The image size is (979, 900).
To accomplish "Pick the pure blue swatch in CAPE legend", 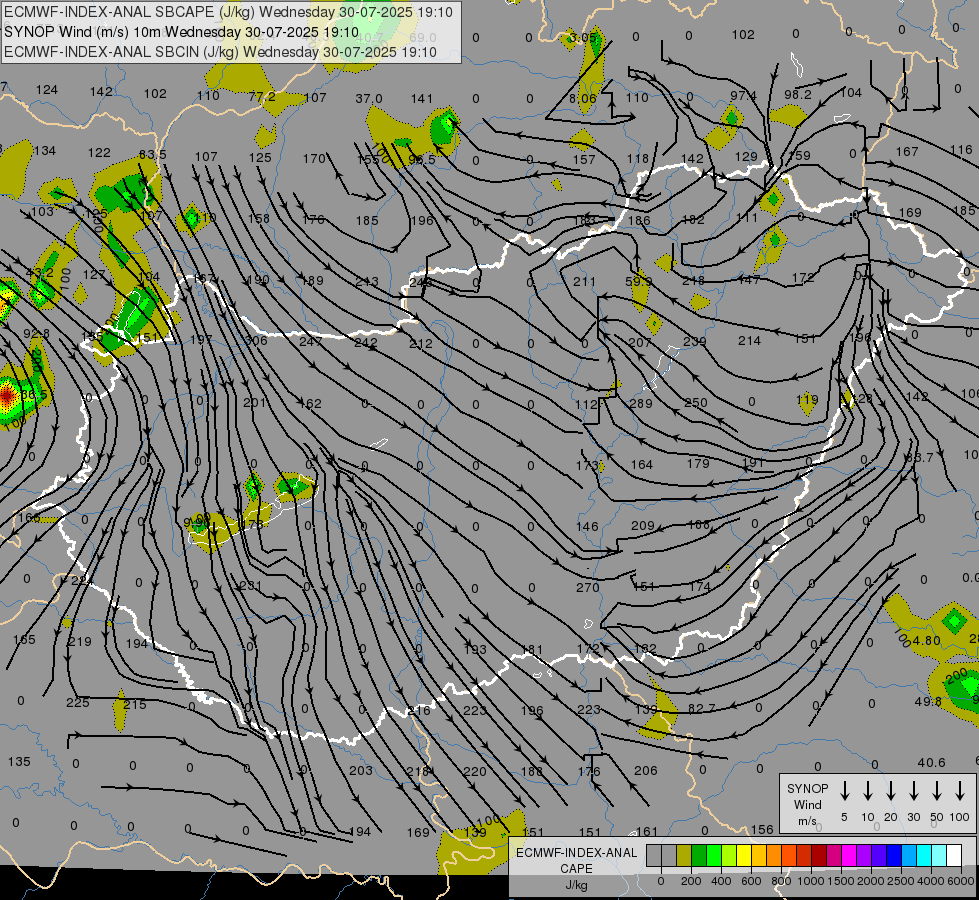I will tap(894, 855).
